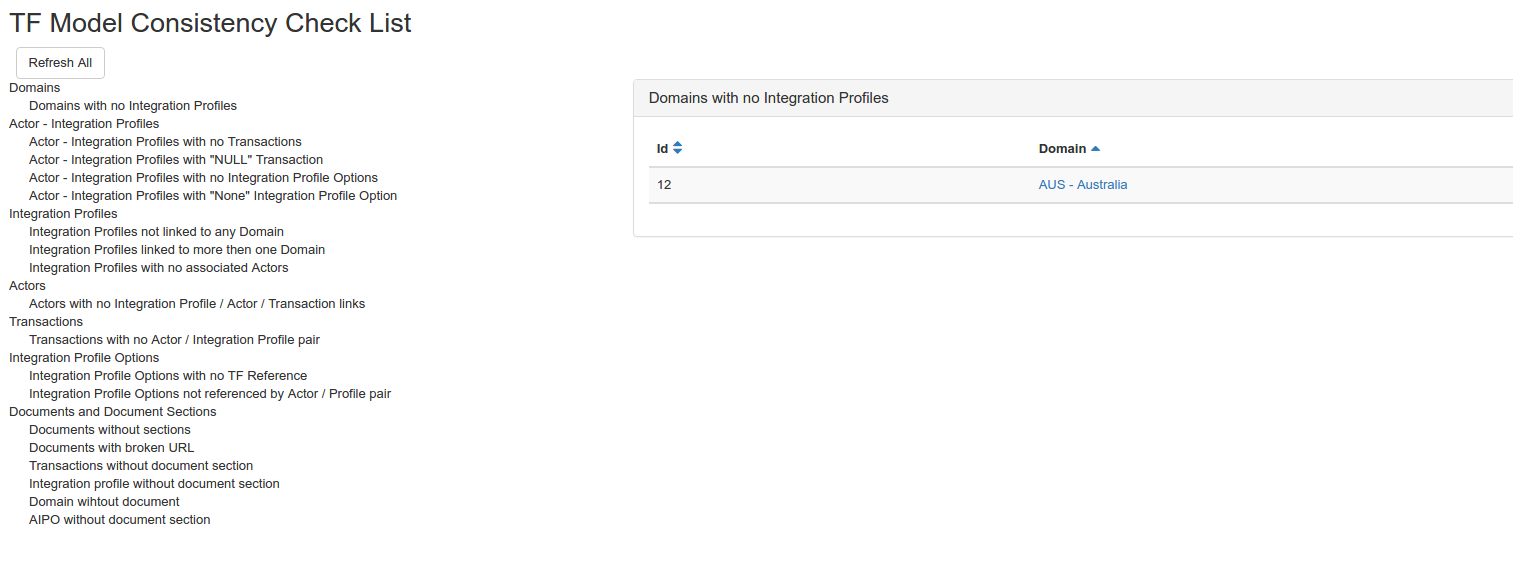The image size is (1513, 562).
Task: Show Transactions without document section
Action: click(141, 466)
